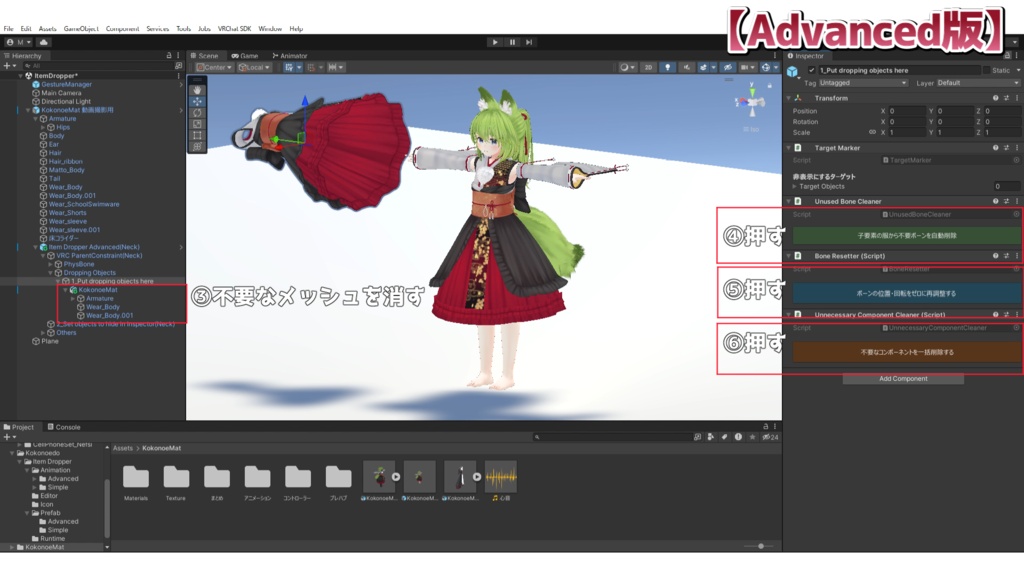This screenshot has width=1024, height=576.
Task: Toggle the object active checkbox in Inspector
Action: [x=812, y=70]
